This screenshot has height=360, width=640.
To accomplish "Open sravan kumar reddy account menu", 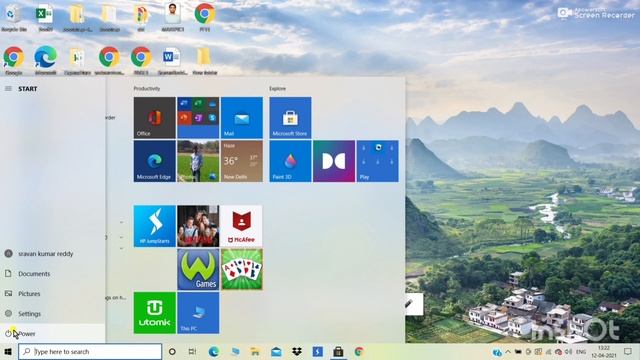I will click(x=53, y=253).
